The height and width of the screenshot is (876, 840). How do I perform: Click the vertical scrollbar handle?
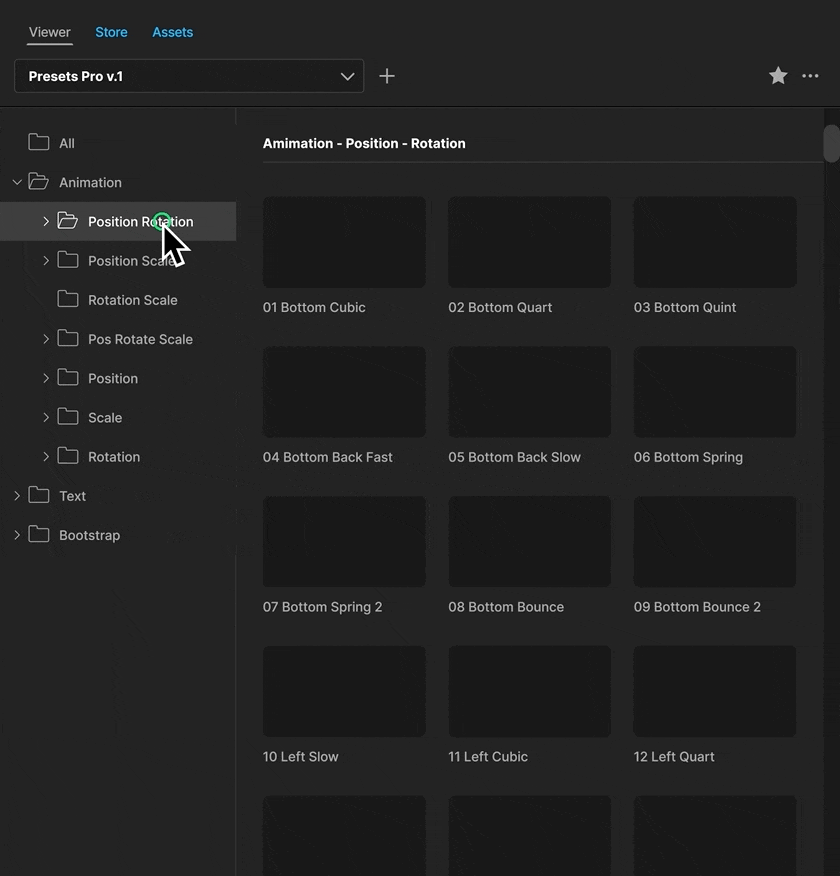831,142
